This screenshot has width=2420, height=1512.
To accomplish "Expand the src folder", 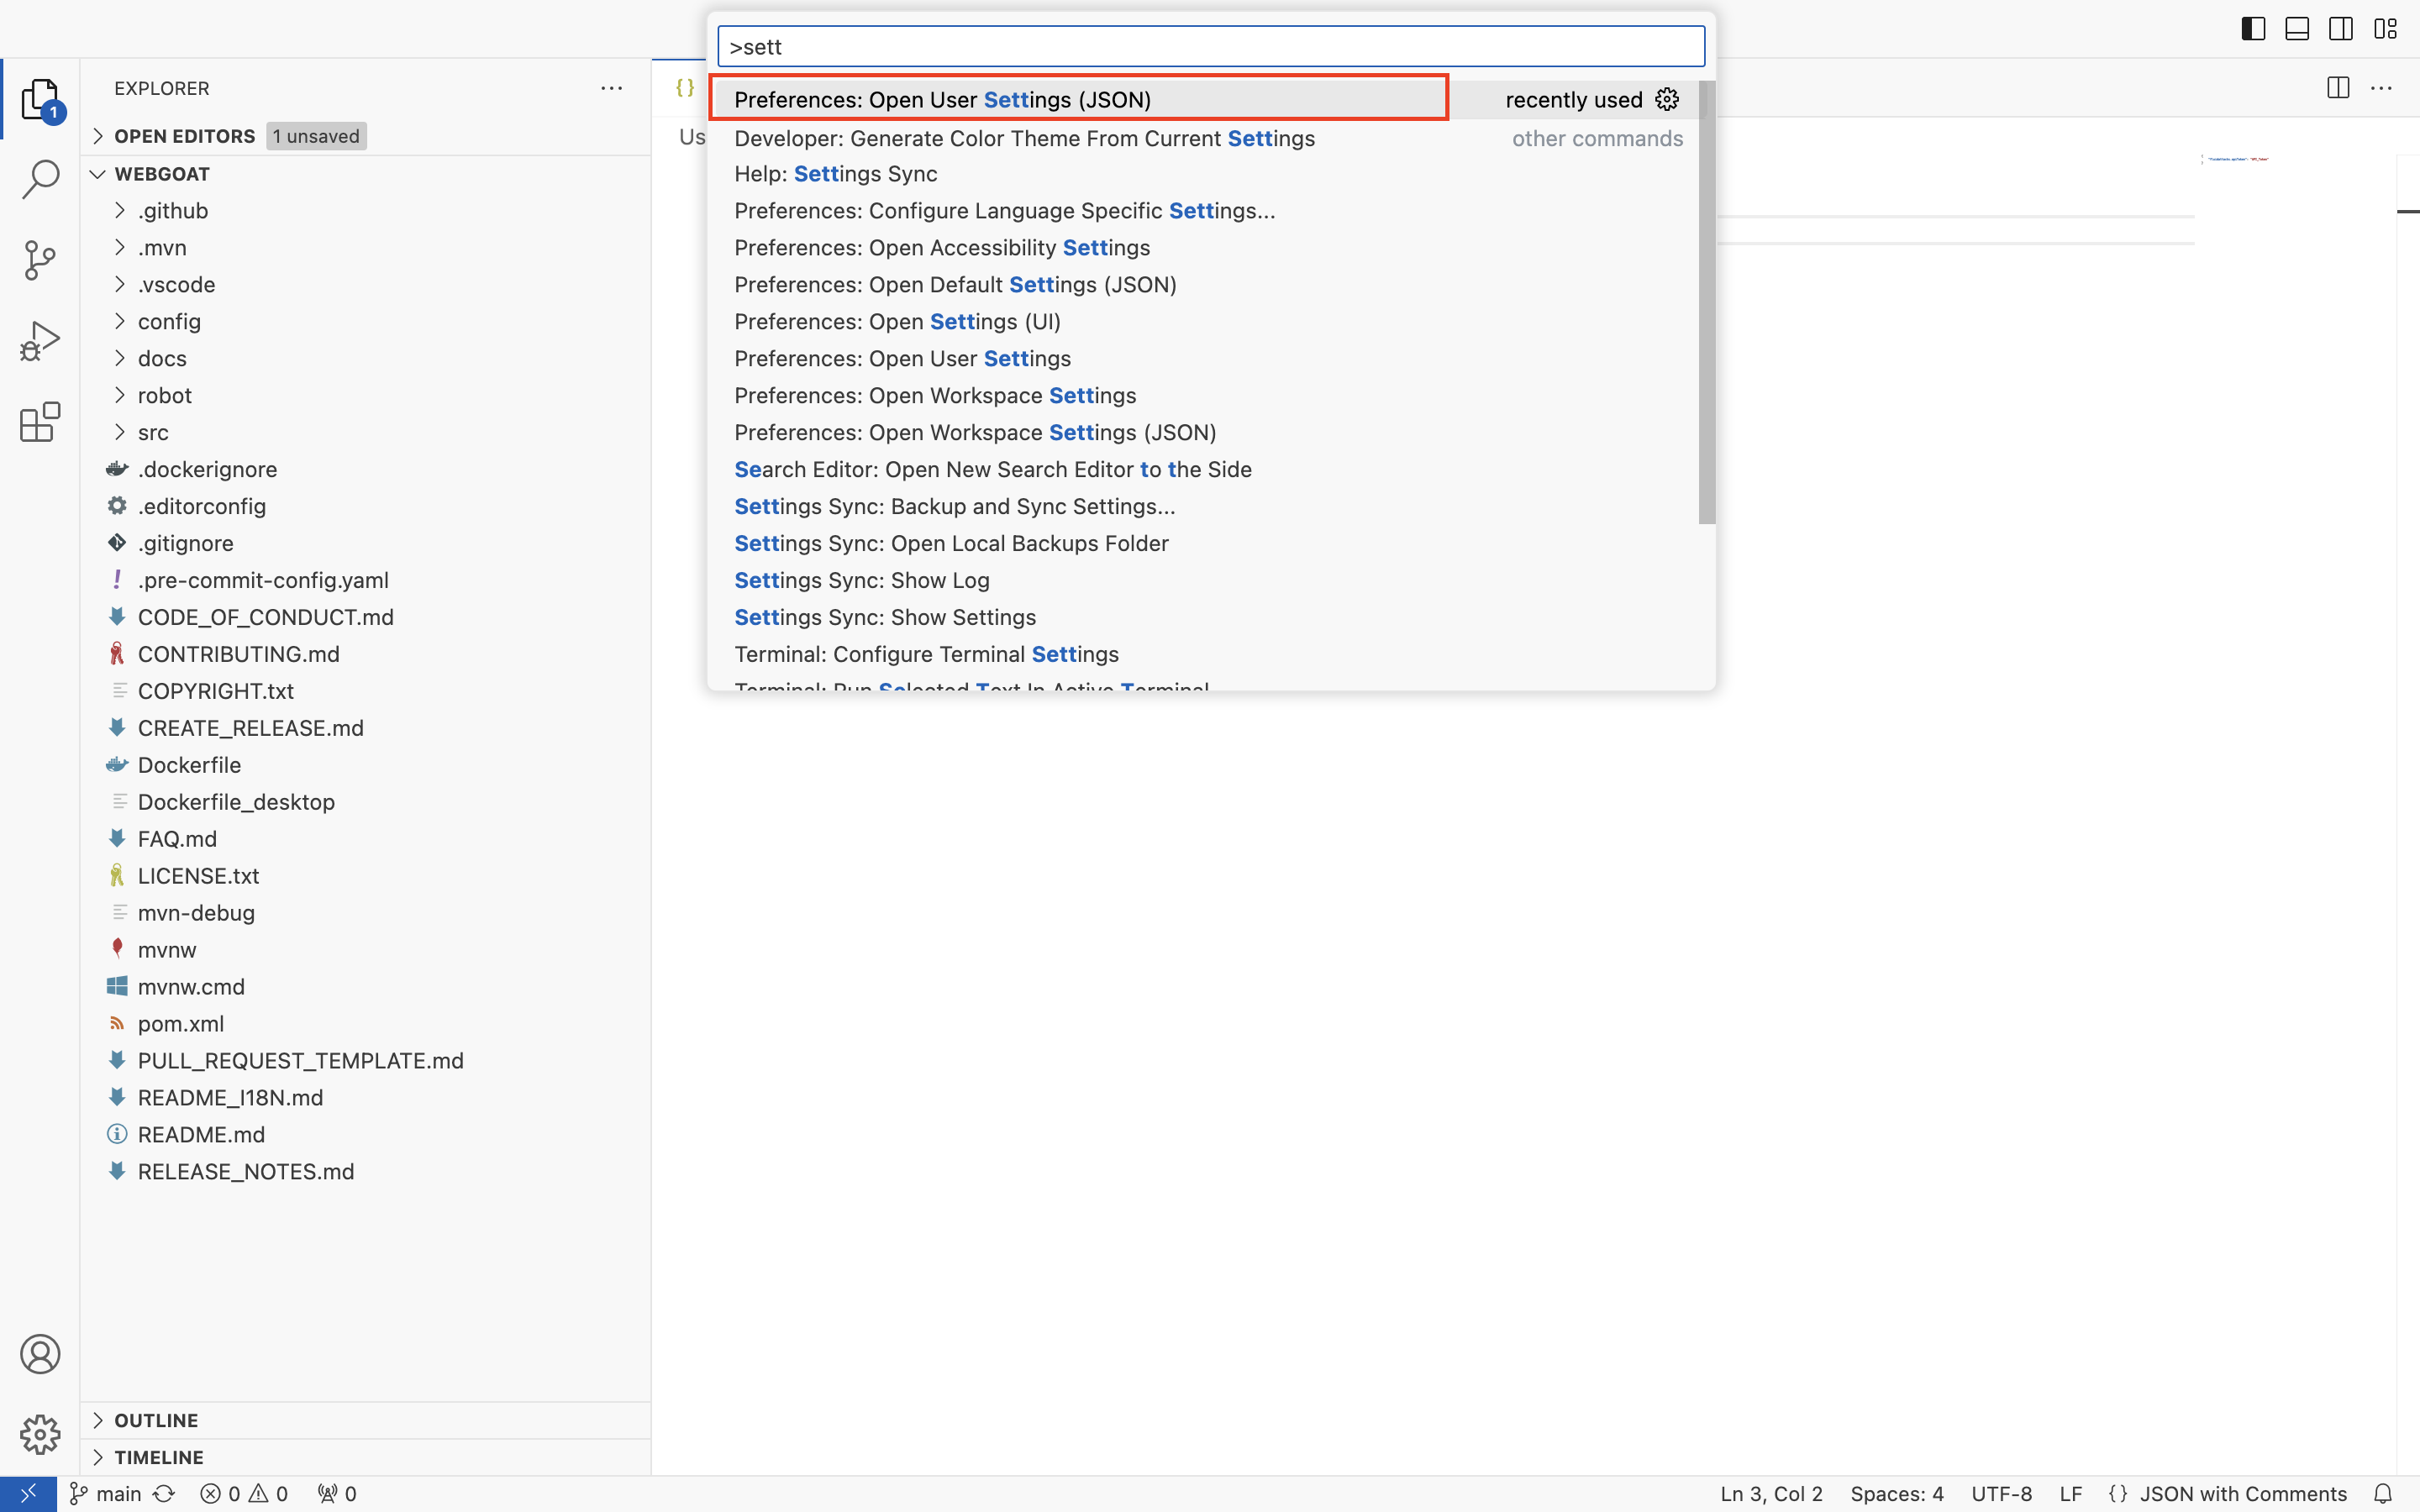I will 118,430.
